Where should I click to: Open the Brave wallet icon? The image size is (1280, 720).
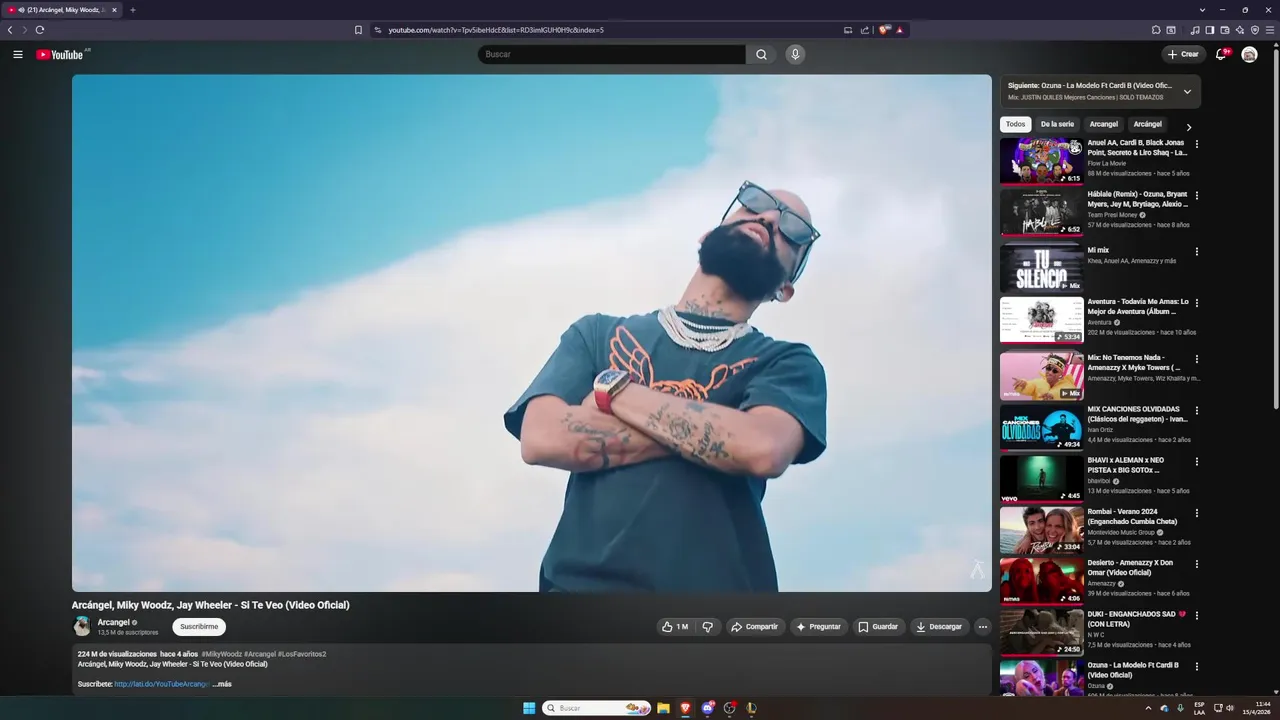1225,30
